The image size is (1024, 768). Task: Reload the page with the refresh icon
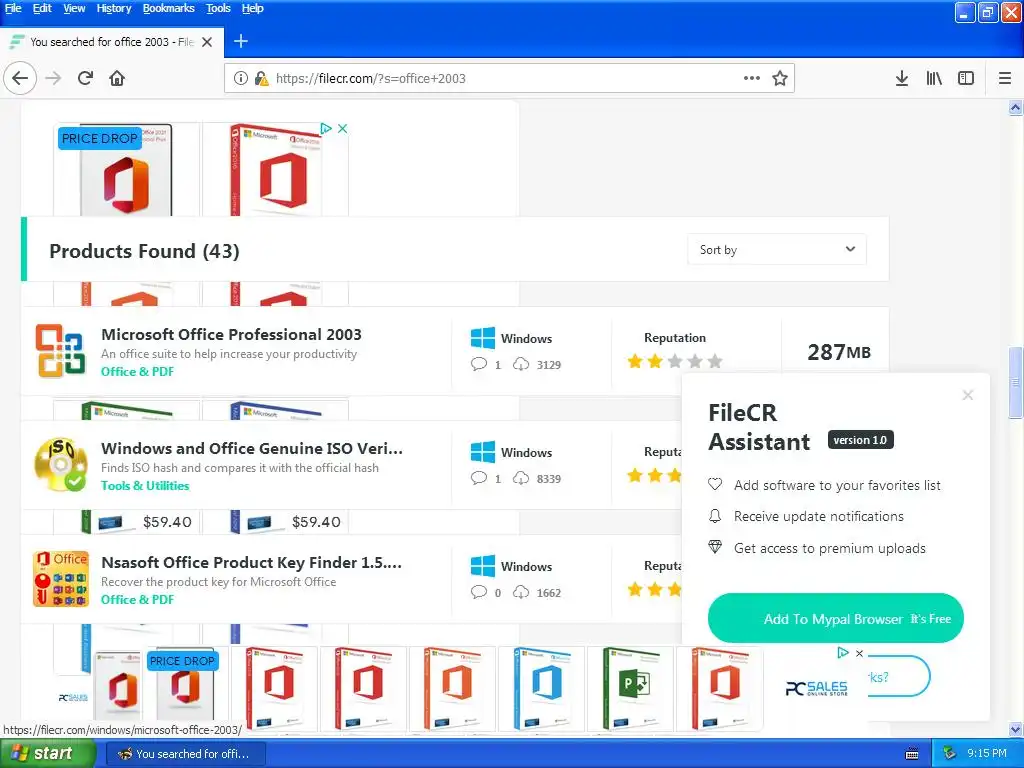[x=85, y=78]
